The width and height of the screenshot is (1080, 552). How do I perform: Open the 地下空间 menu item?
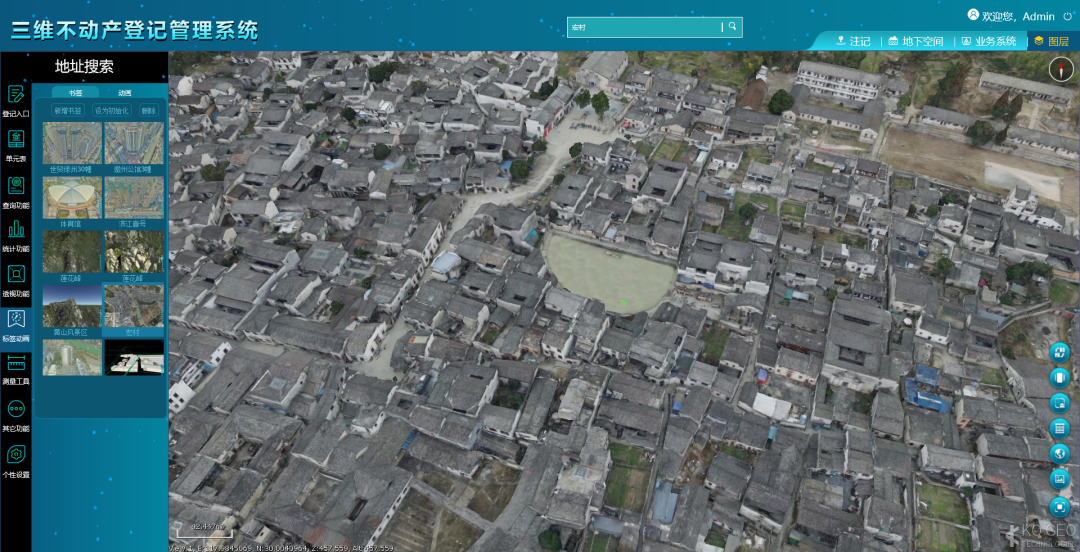tap(916, 41)
